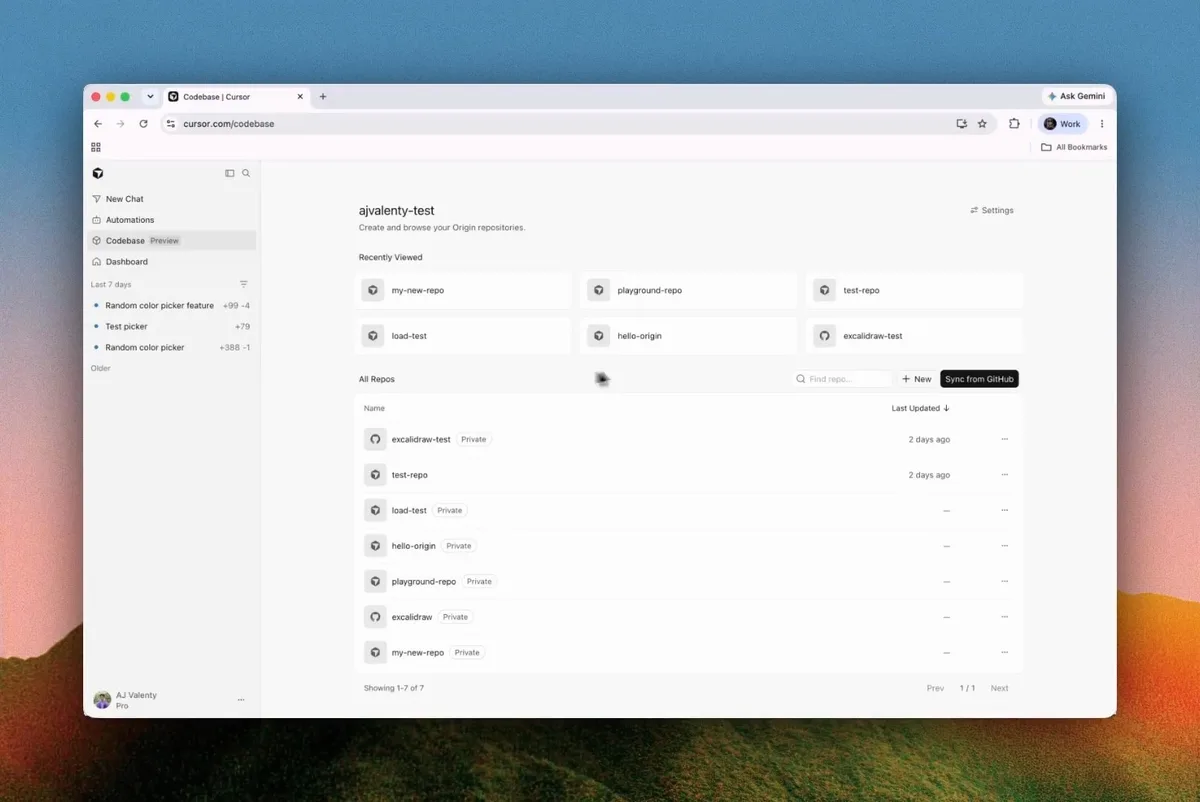Screen dimensions: 1200x802
Task: Open Chrome three-dot menu
Action: coord(1102,124)
